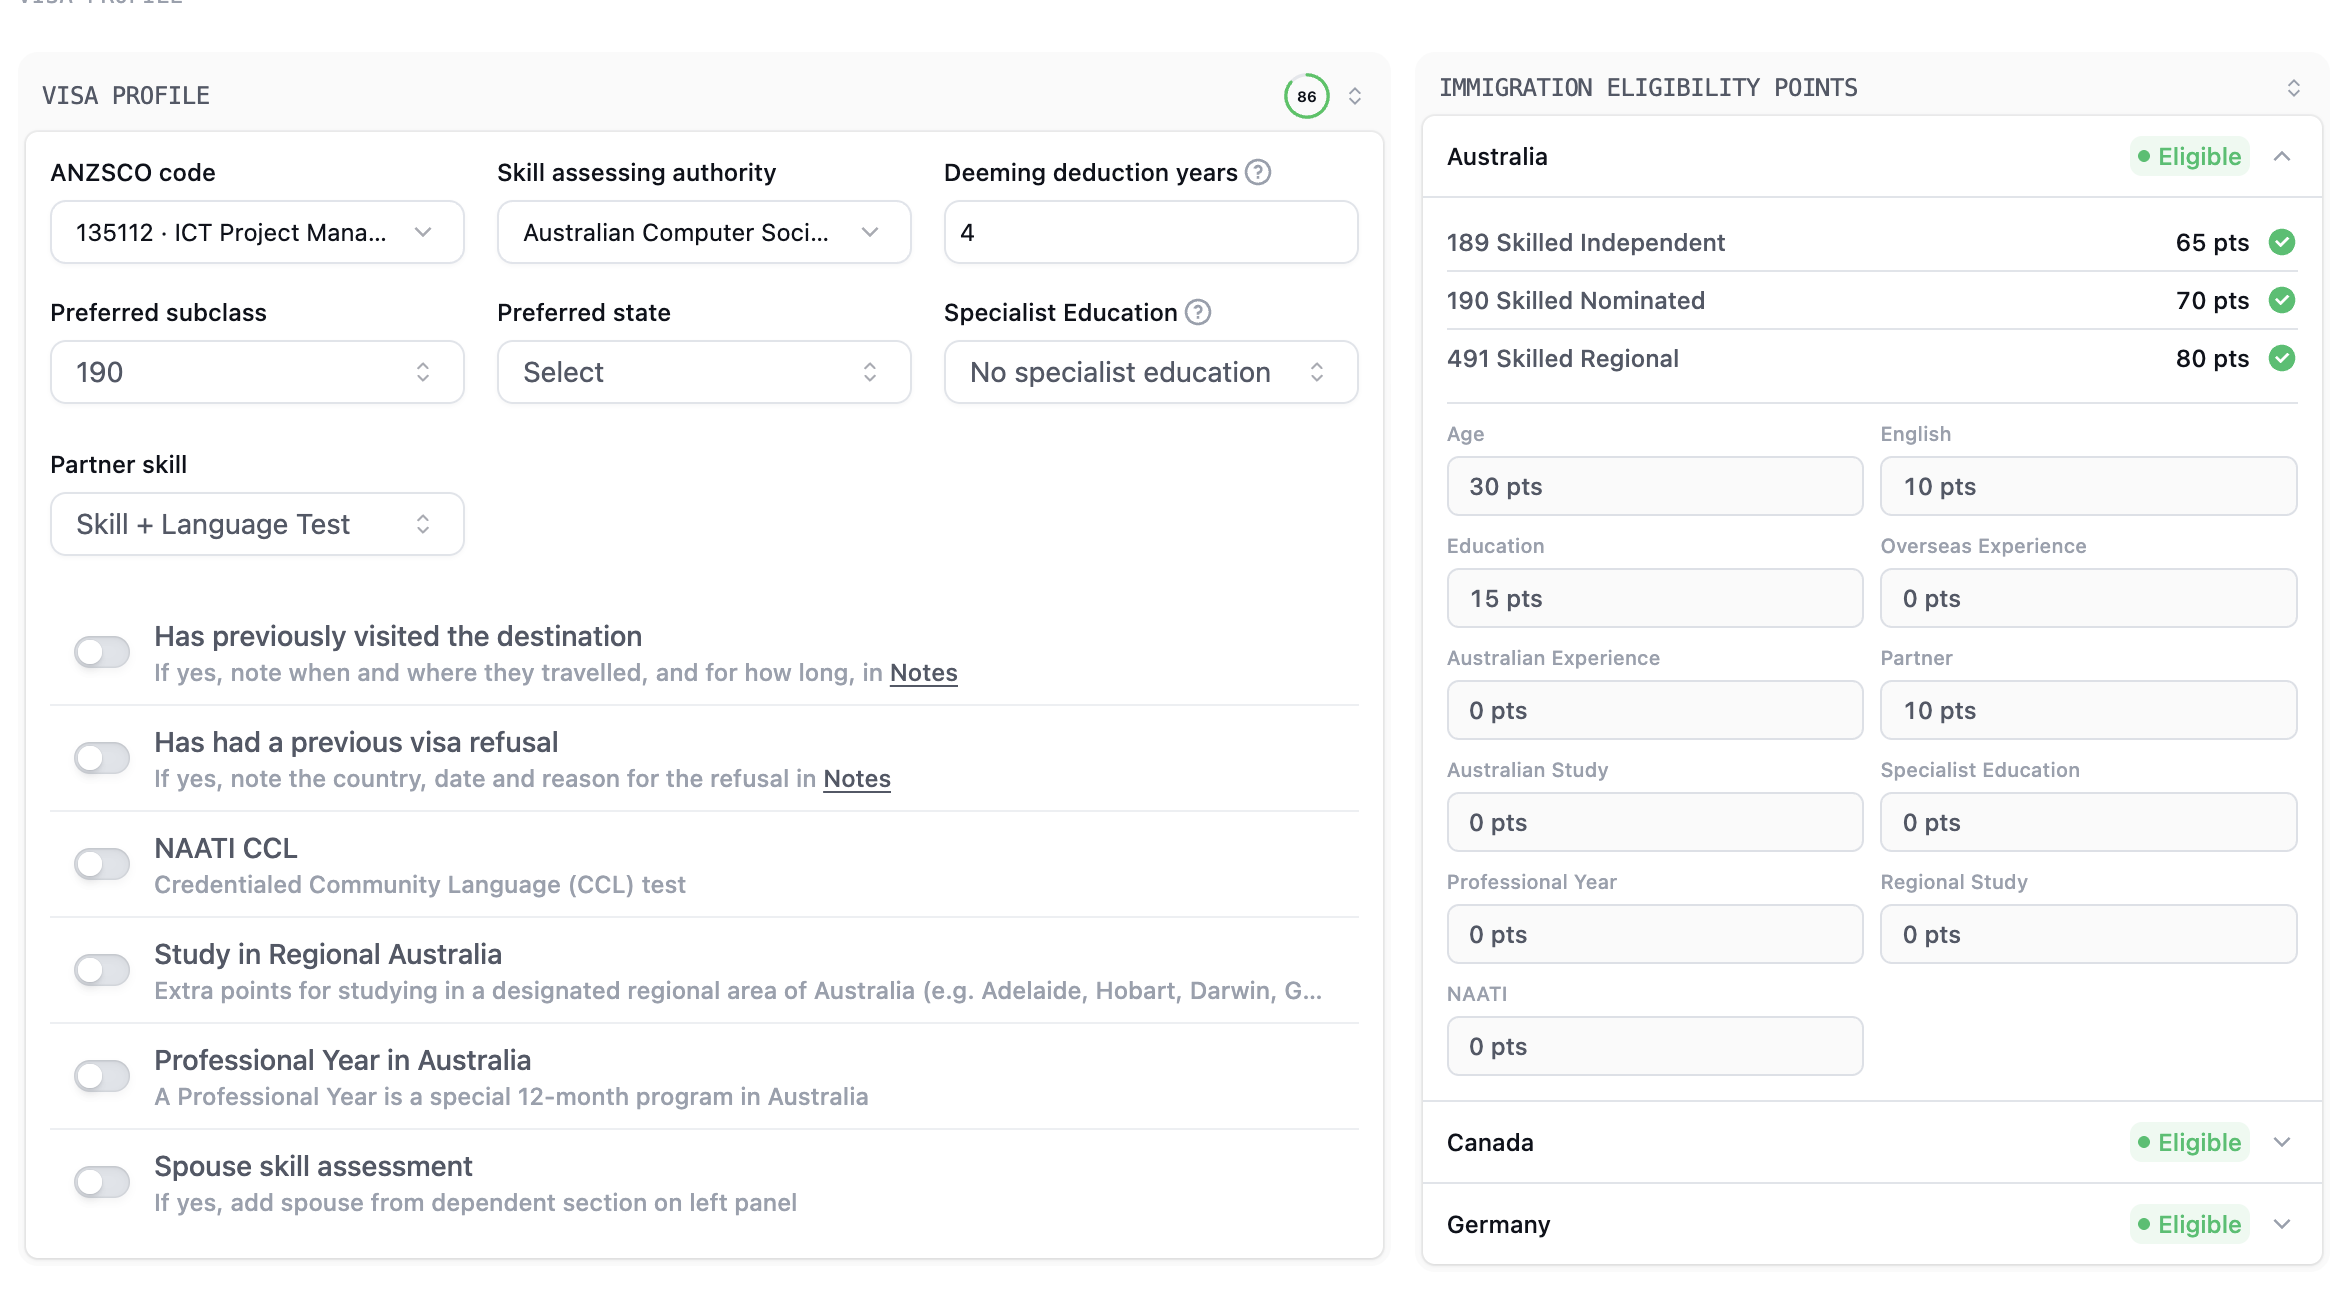The image size is (2352, 1302).
Task: Toggle Has had a previous visa refusal
Action: coord(102,758)
